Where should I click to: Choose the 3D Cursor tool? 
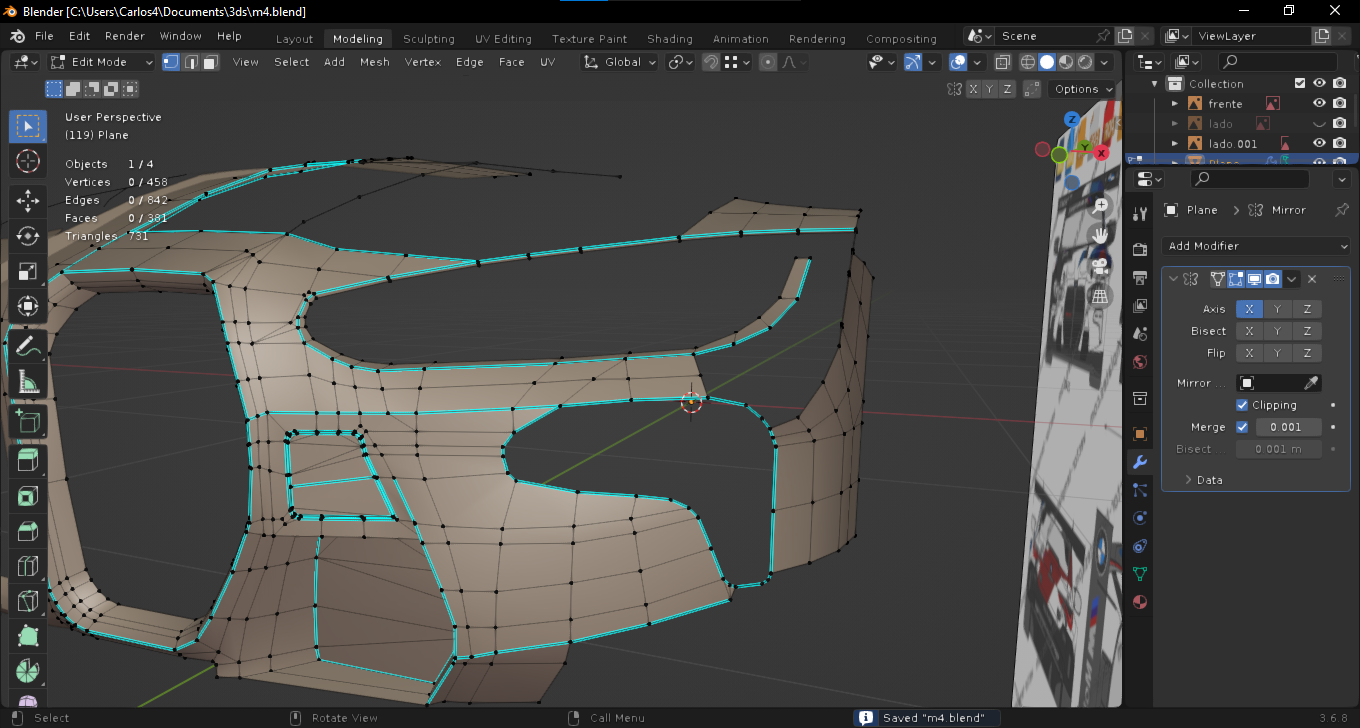point(28,161)
